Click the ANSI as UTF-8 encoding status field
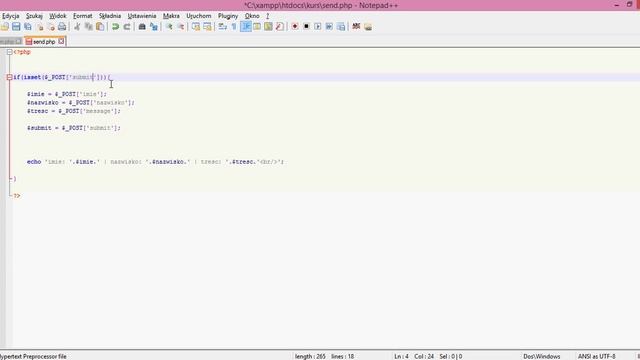Screen dimensions: 640x360 [x=596, y=356]
